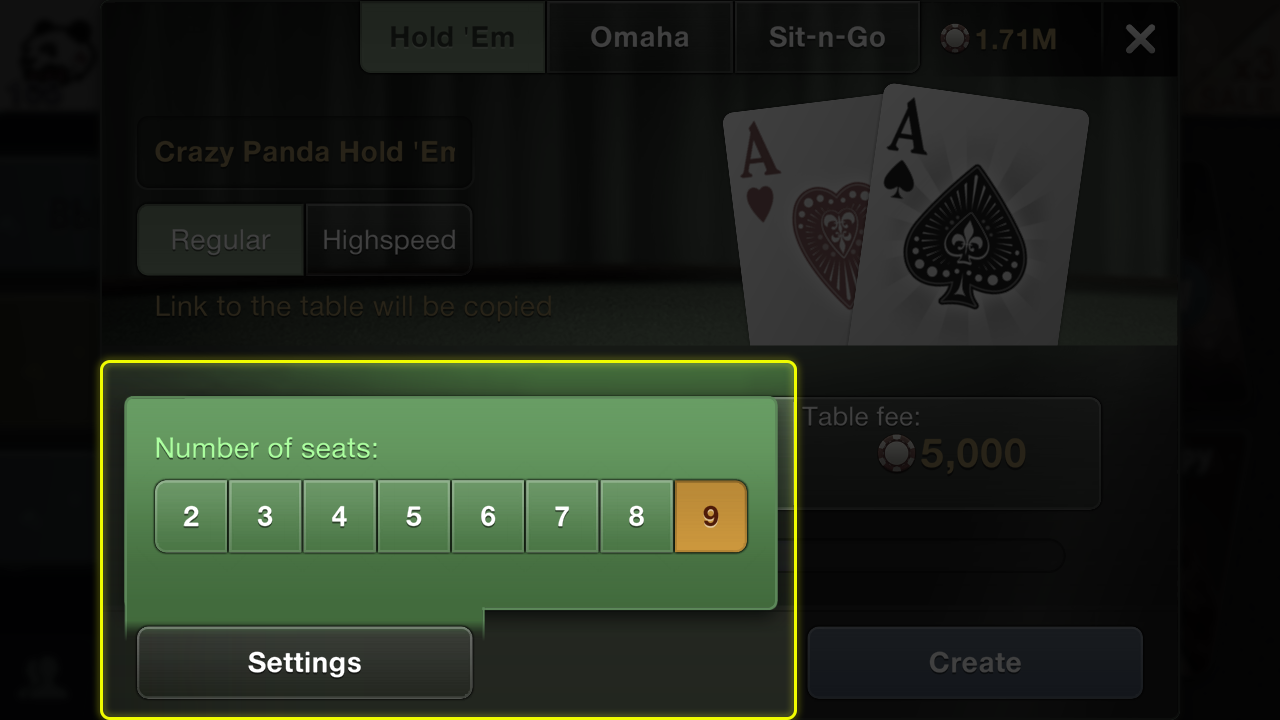The width and height of the screenshot is (1280, 720).
Task: Select 3 seats option
Action: coord(265,516)
